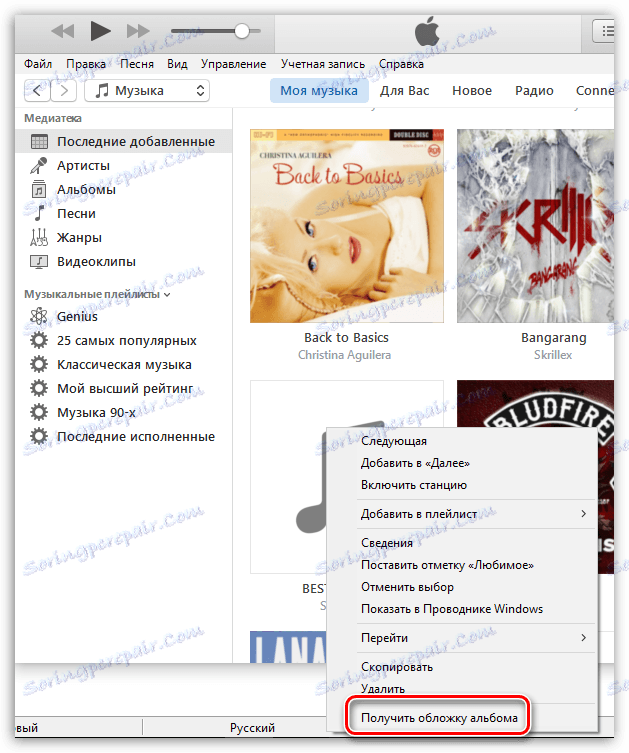Open the Артисты library view
Viewport: 629px width, 753px height.
click(84, 166)
